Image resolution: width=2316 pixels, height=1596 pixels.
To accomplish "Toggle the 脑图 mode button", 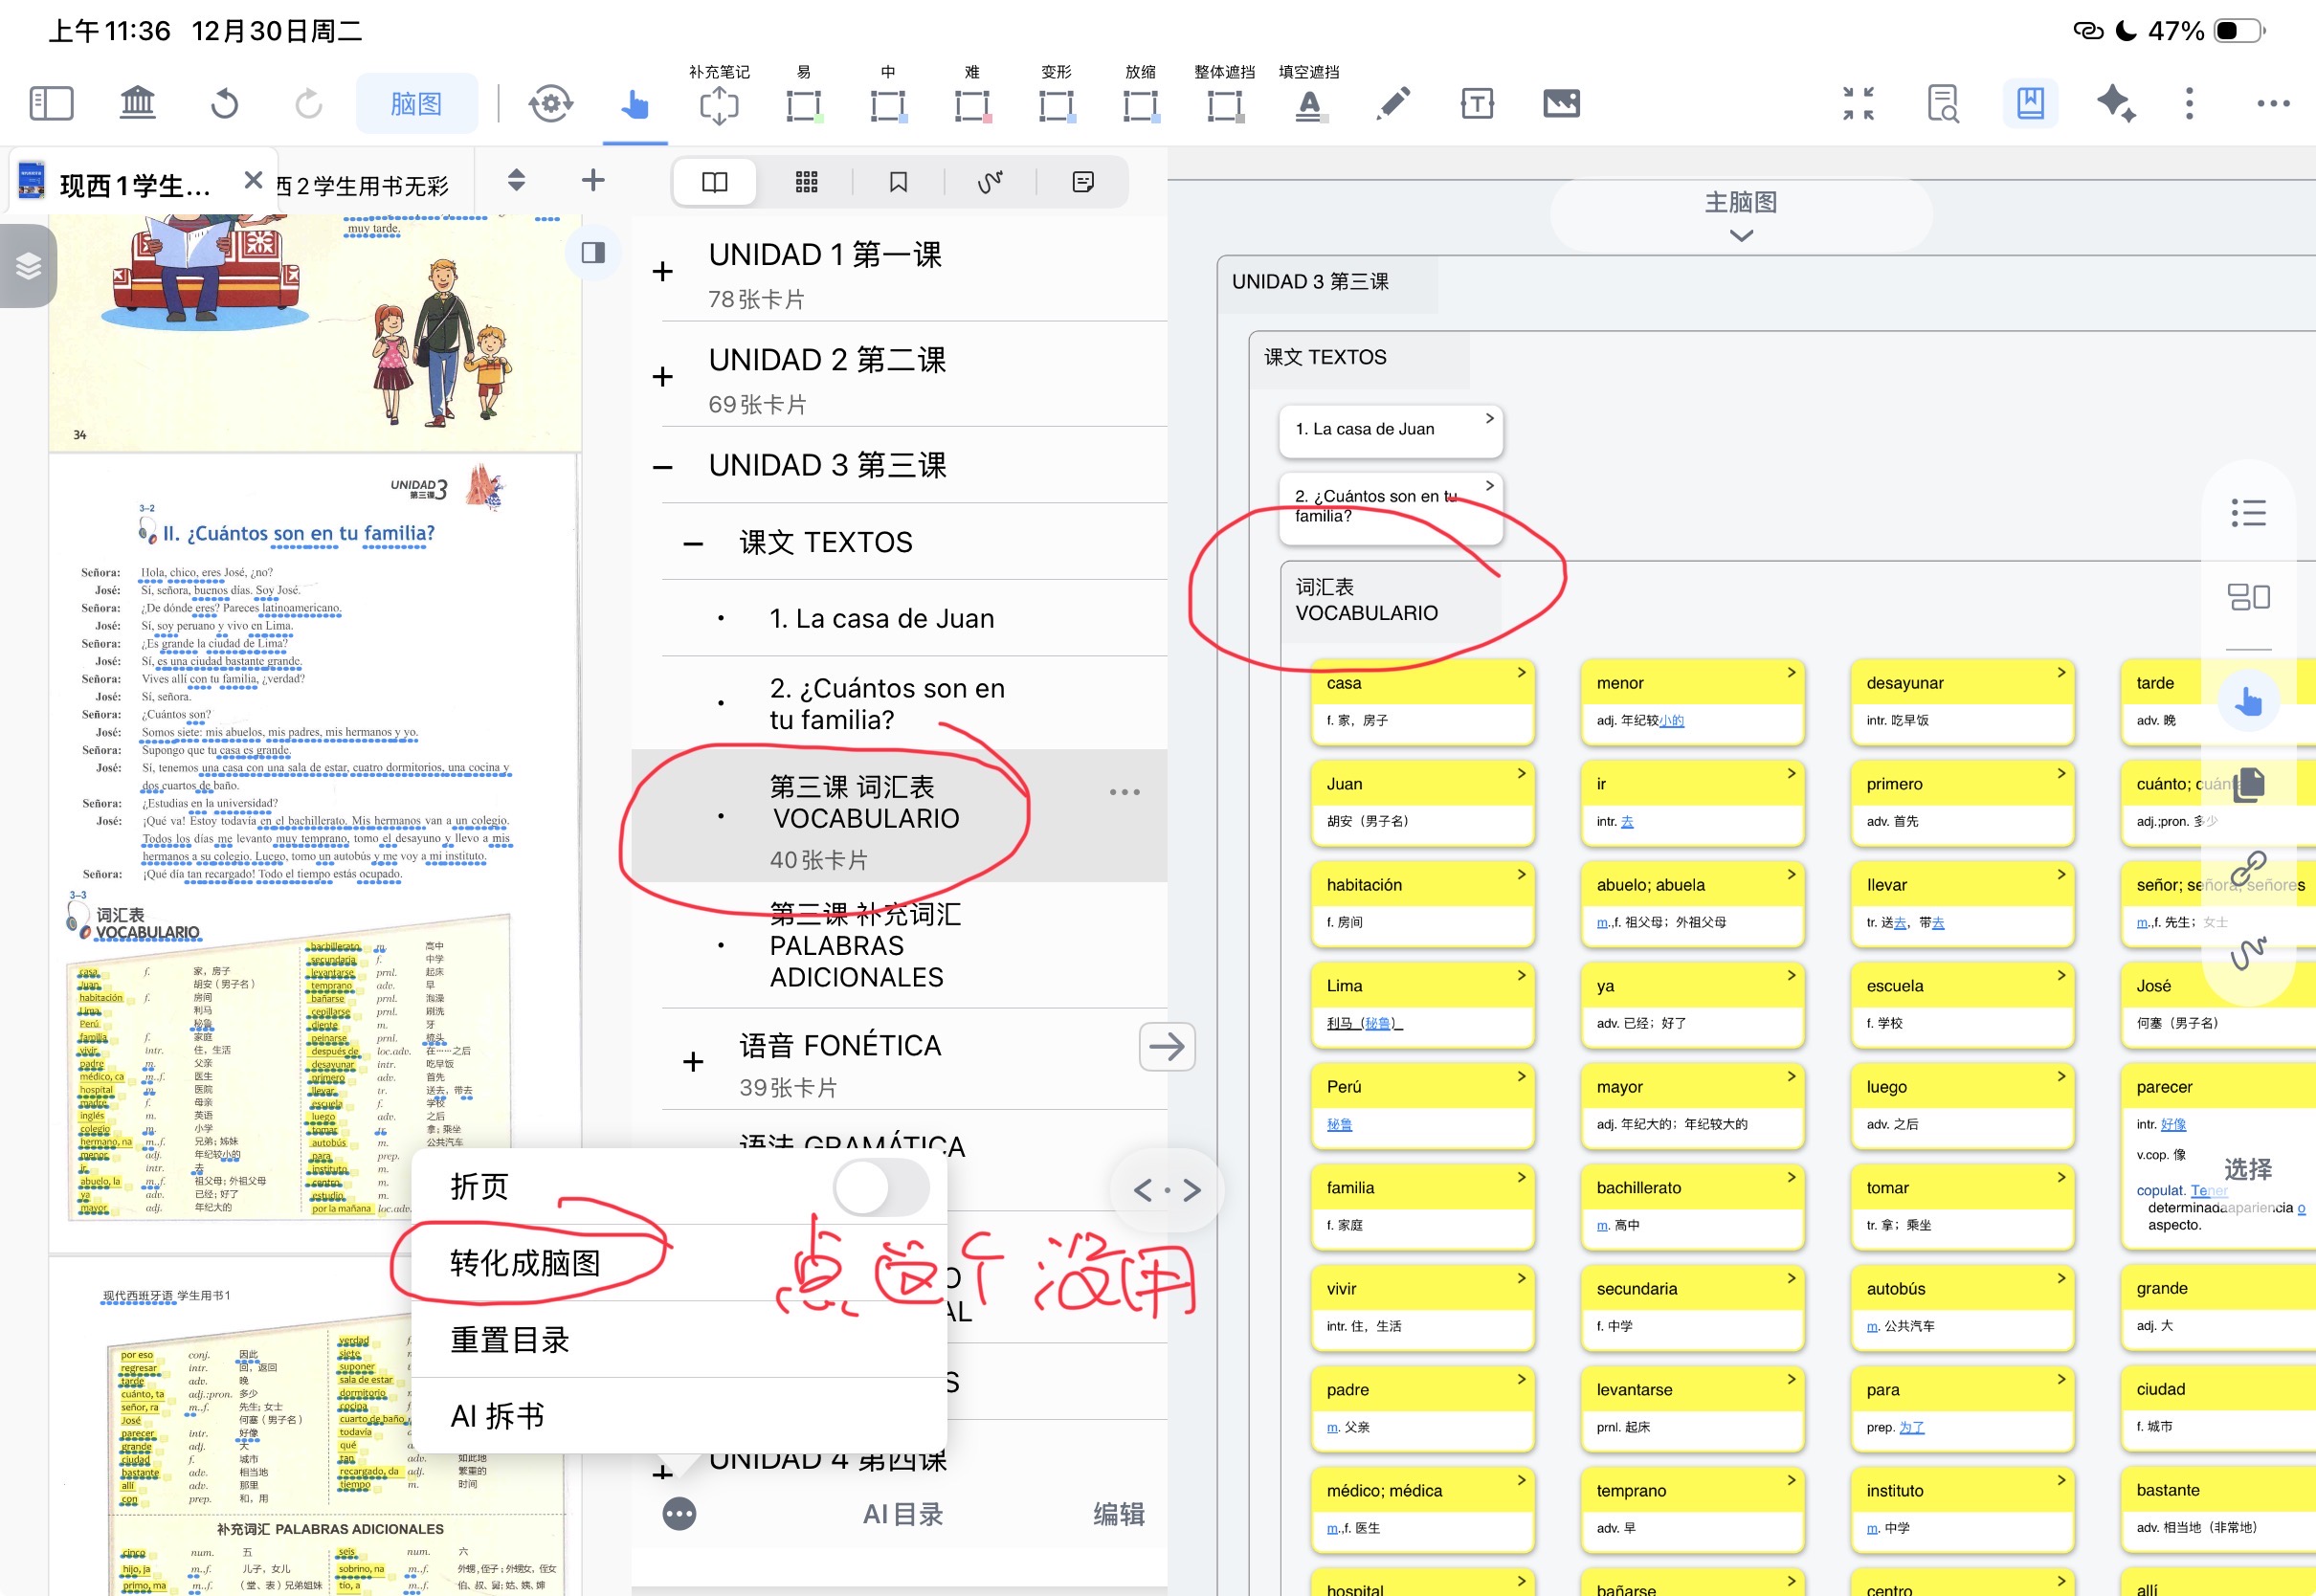I will pyautogui.click(x=416, y=103).
